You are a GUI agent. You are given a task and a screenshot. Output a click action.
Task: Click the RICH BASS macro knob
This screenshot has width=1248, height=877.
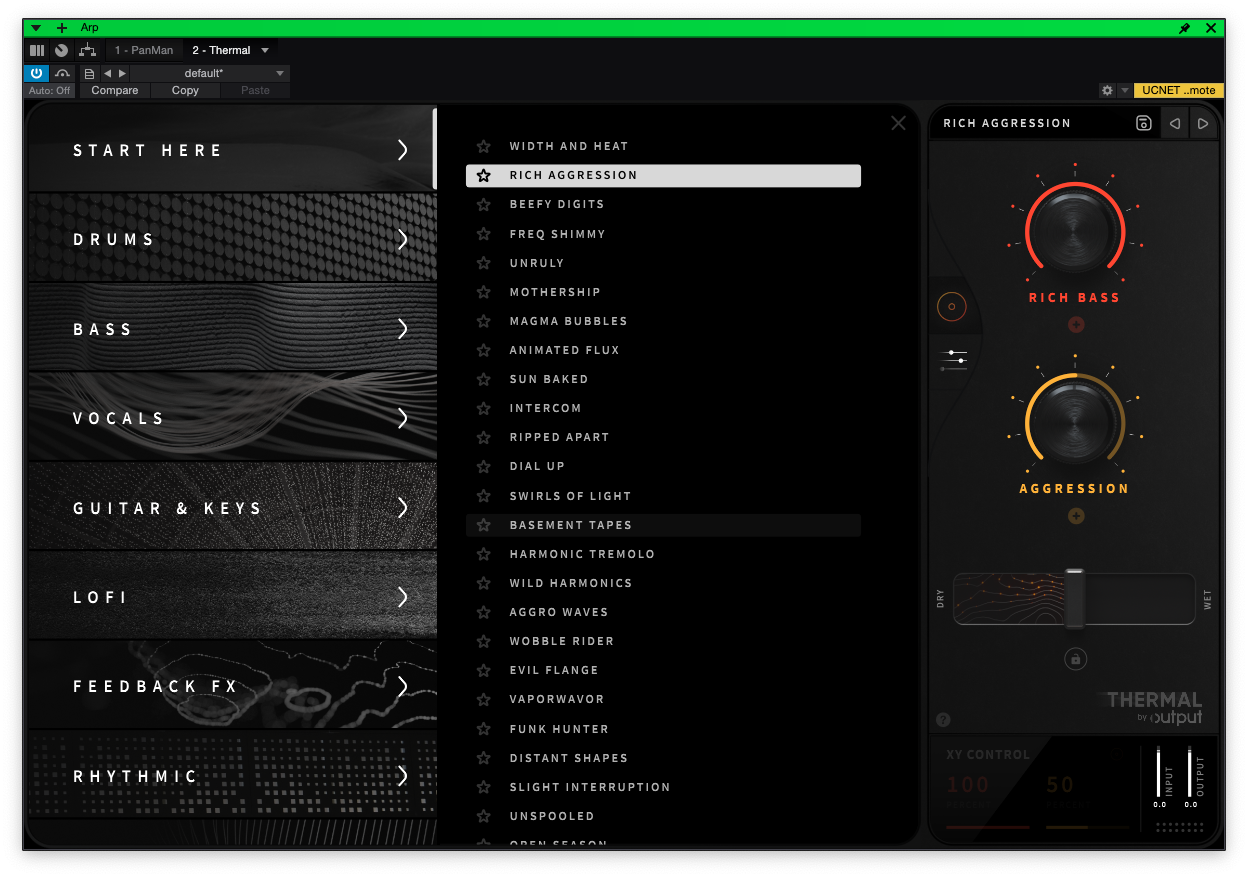point(1075,232)
